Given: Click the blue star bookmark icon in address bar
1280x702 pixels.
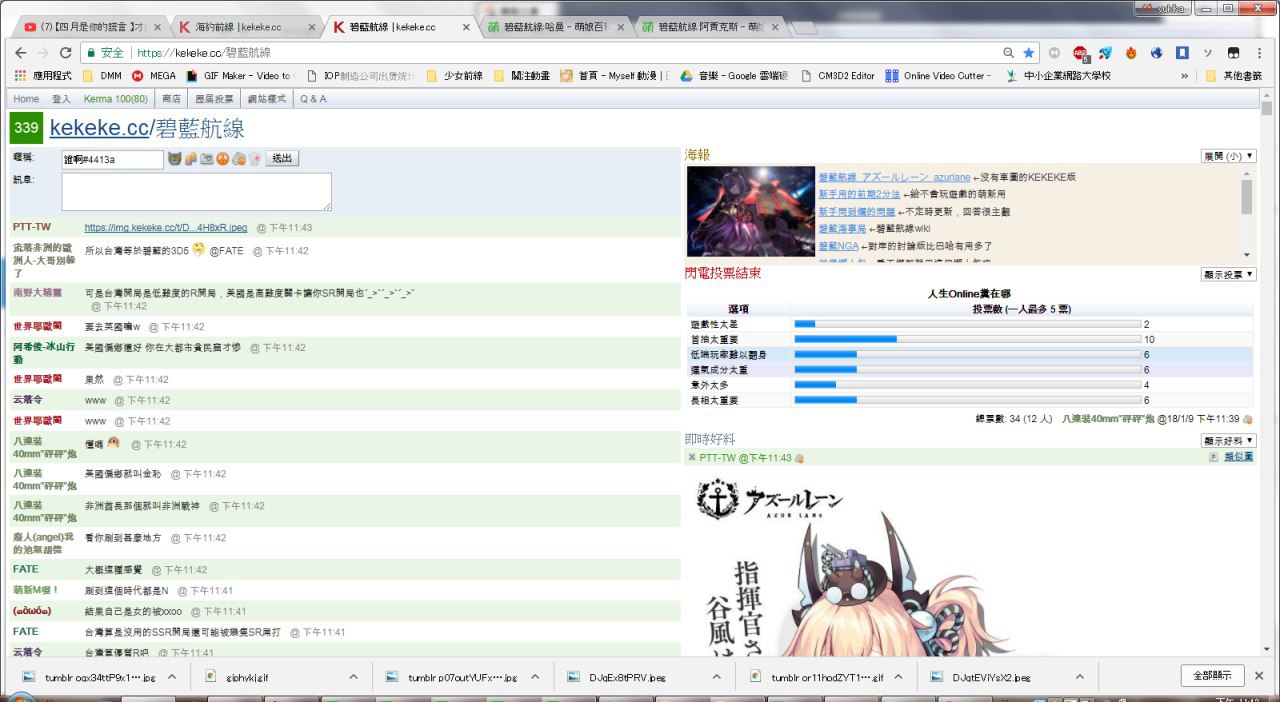Looking at the screenshot, I should 1028,53.
